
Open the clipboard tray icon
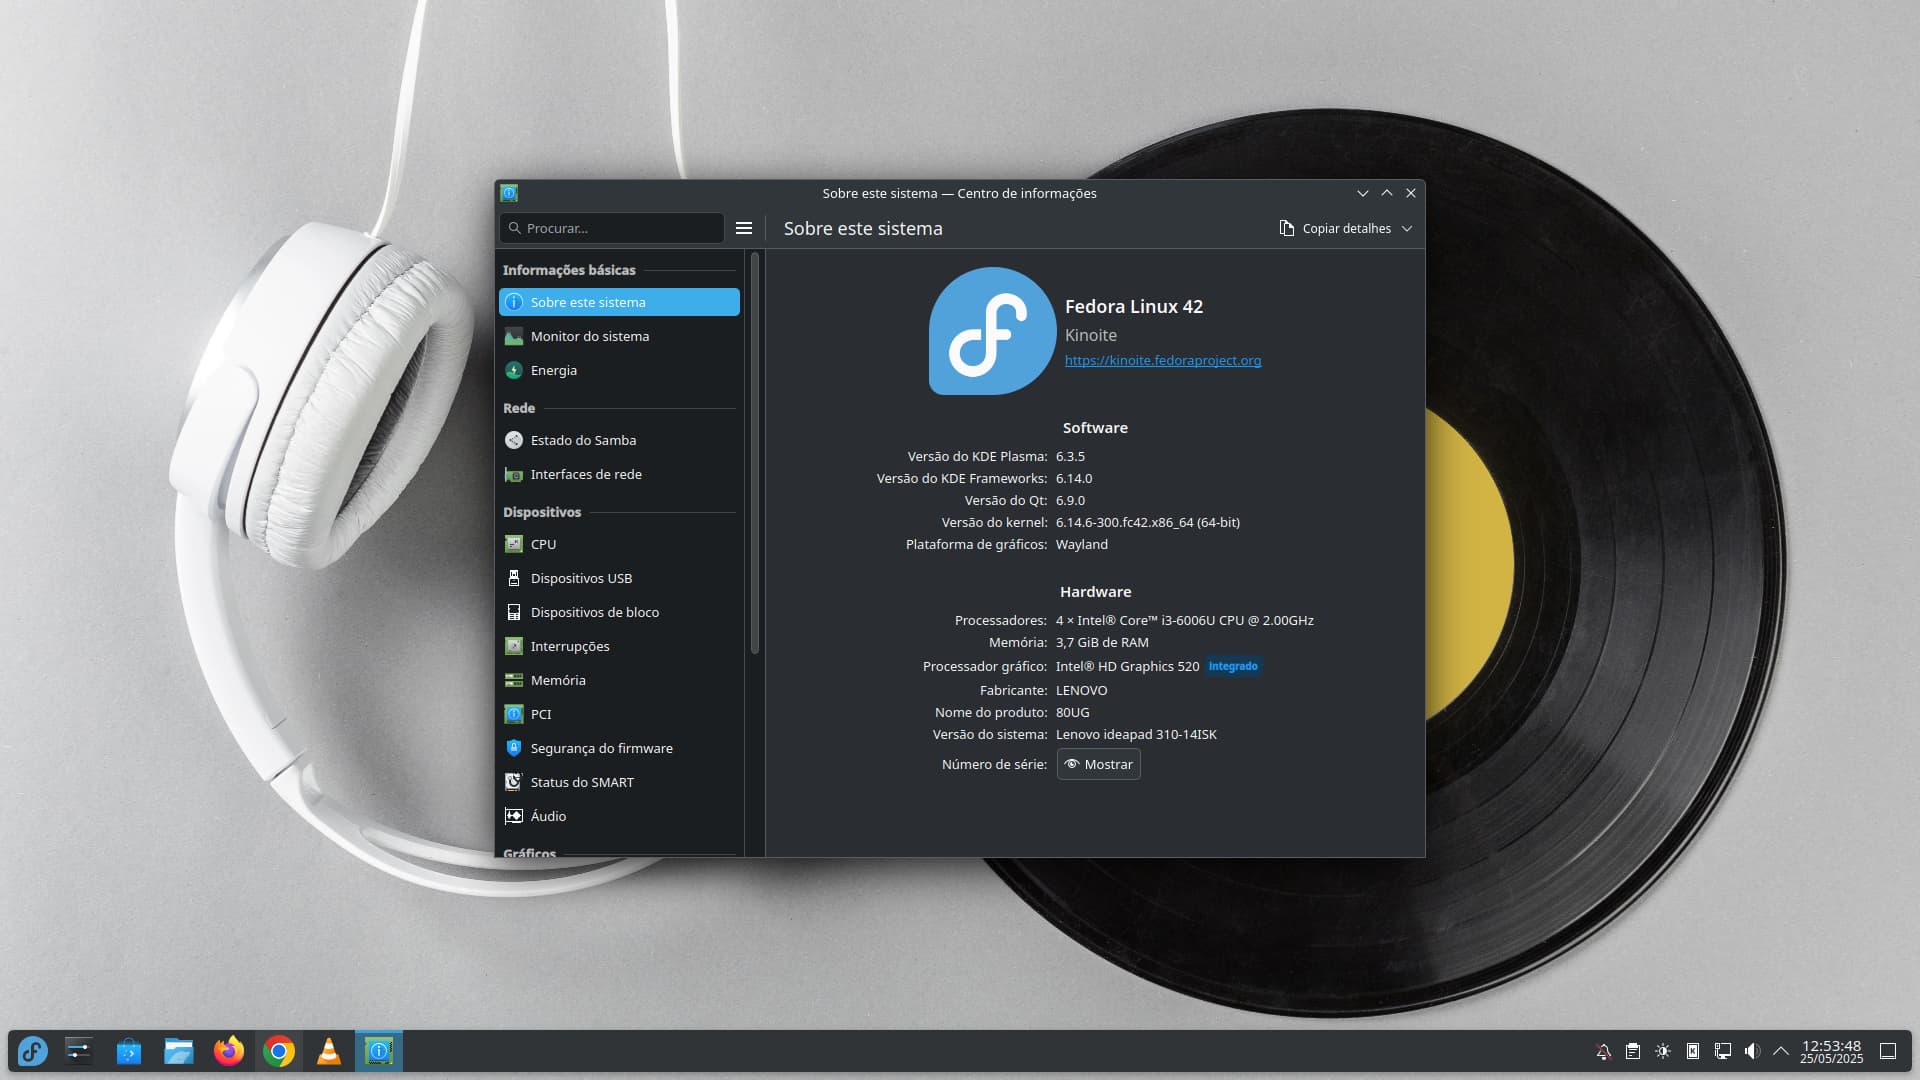(x=1633, y=1051)
